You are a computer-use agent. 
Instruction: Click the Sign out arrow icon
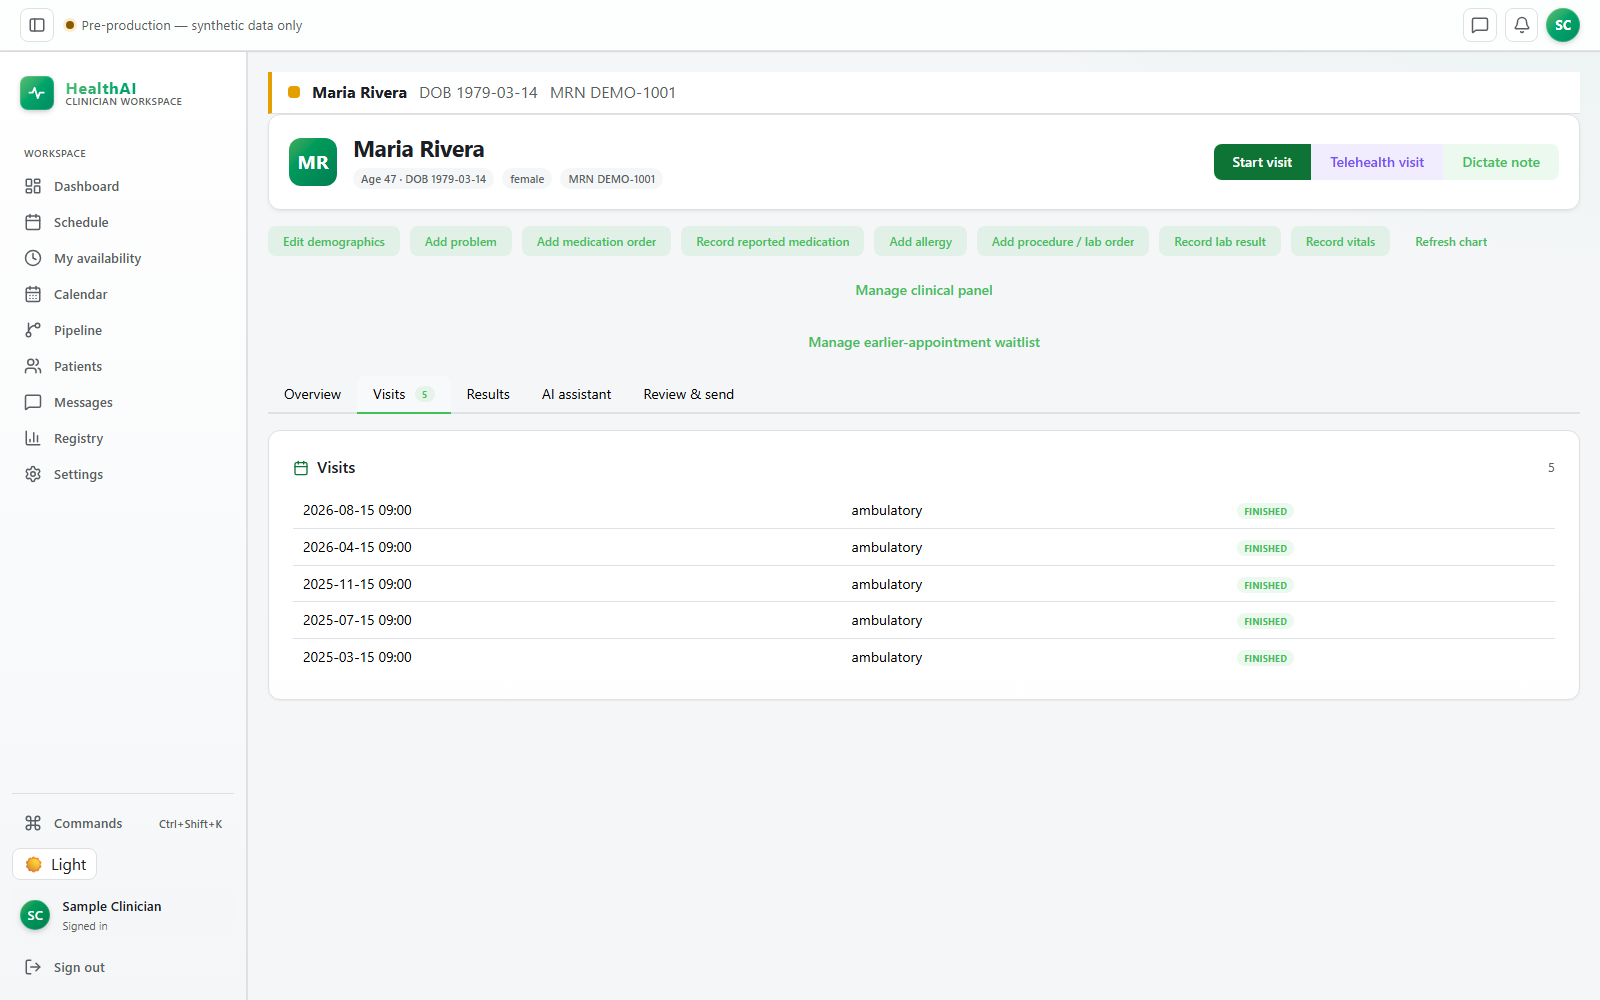coord(33,967)
